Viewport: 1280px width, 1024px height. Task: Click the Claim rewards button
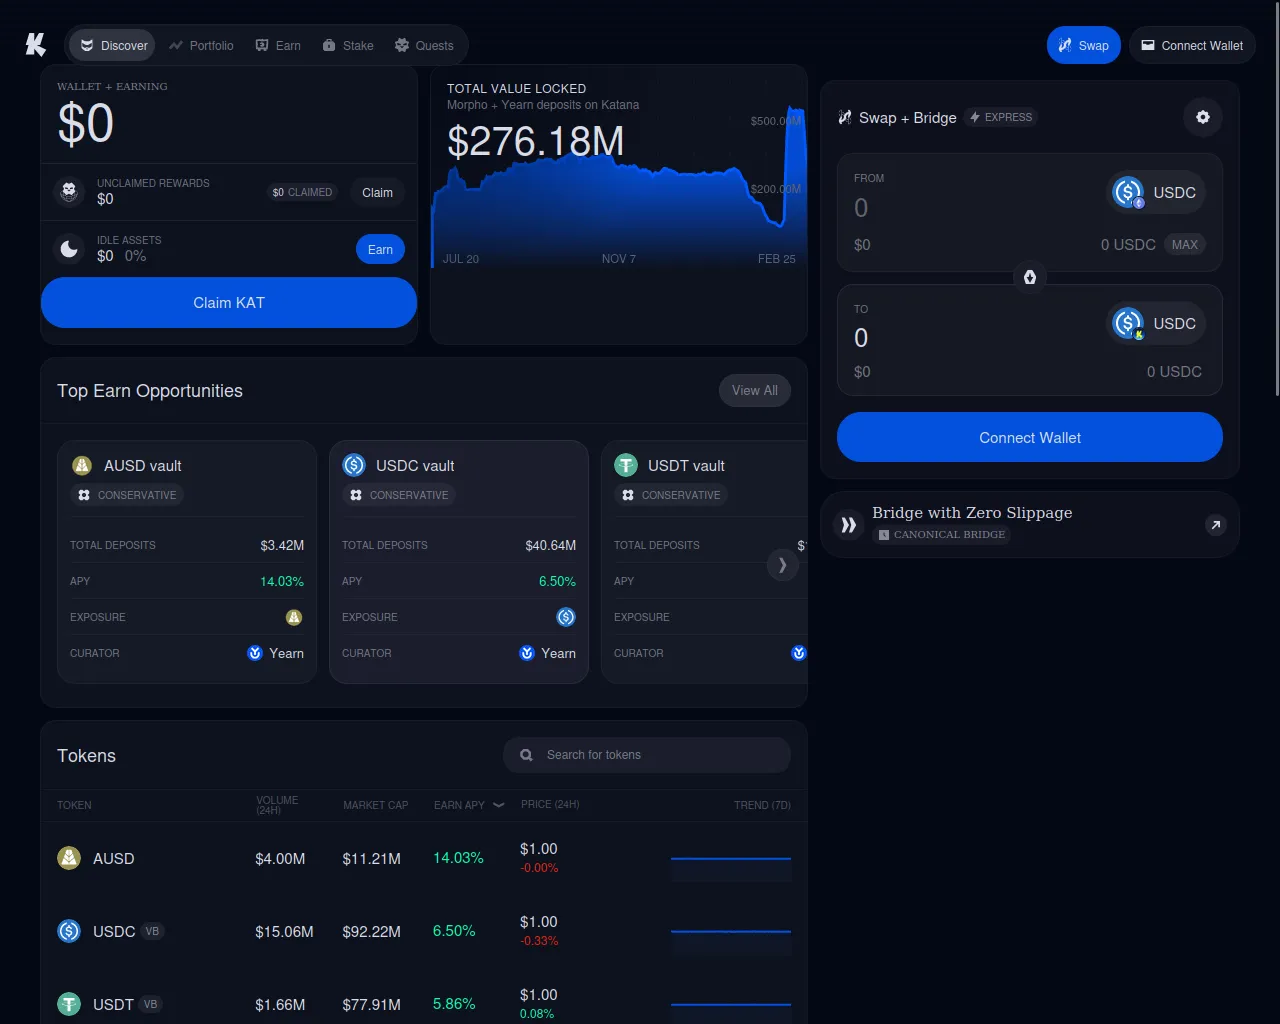point(377,192)
